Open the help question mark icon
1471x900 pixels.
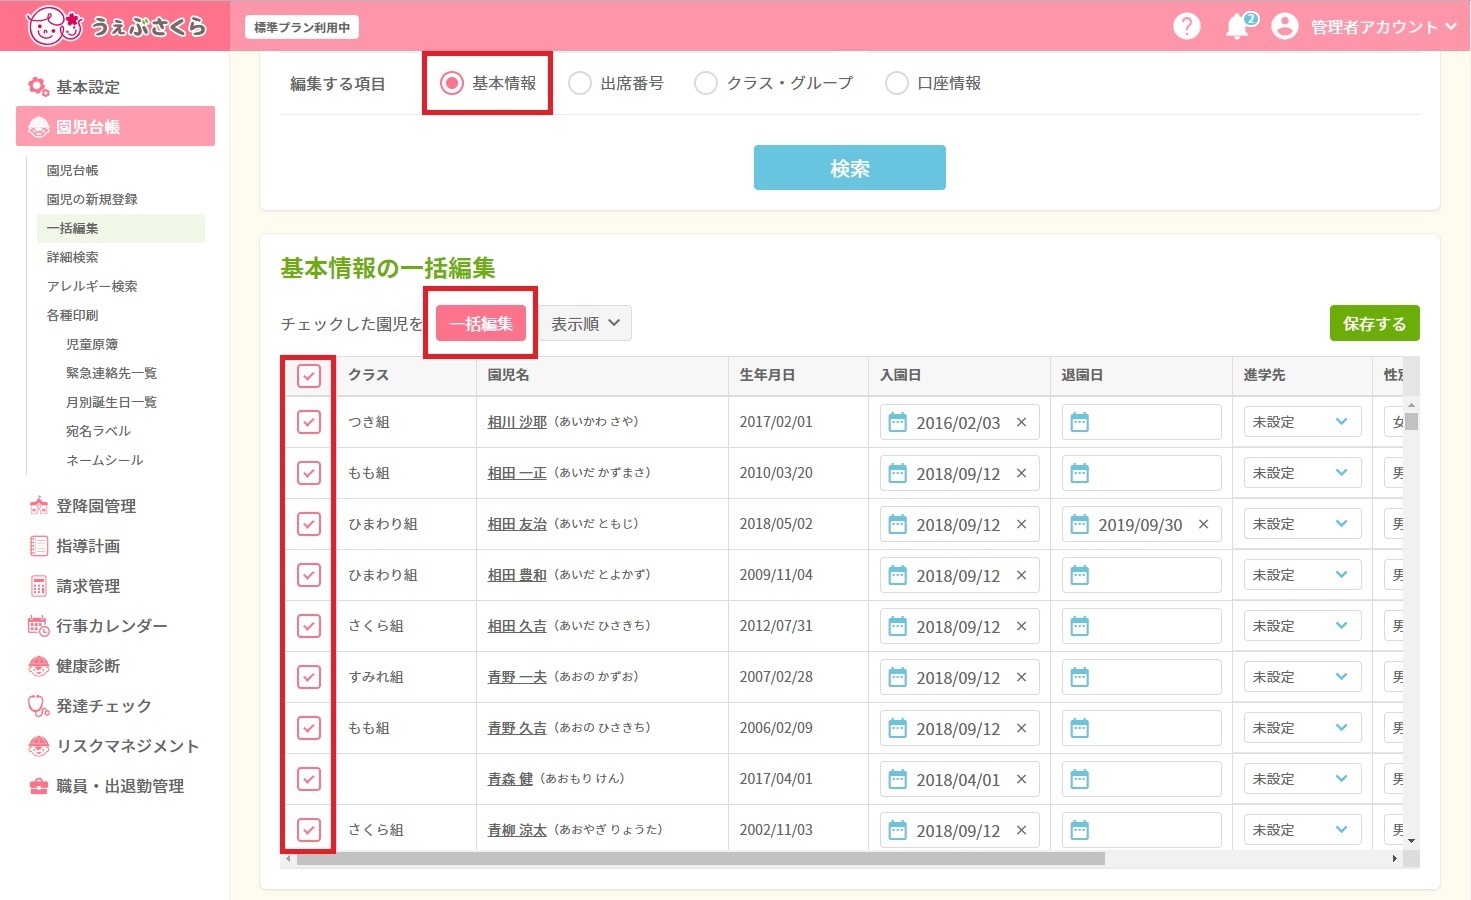[x=1186, y=26]
